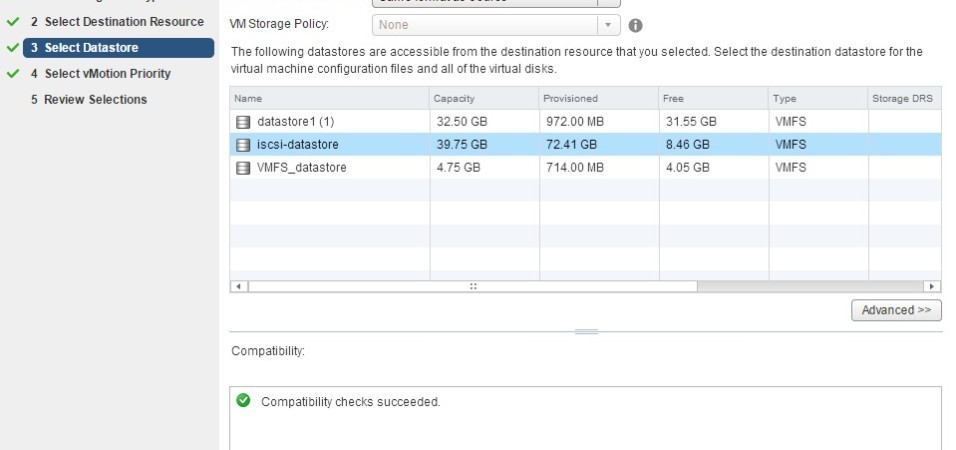Select the iscsi-datastore row name
The height and width of the screenshot is (450, 956).
[x=298, y=145]
